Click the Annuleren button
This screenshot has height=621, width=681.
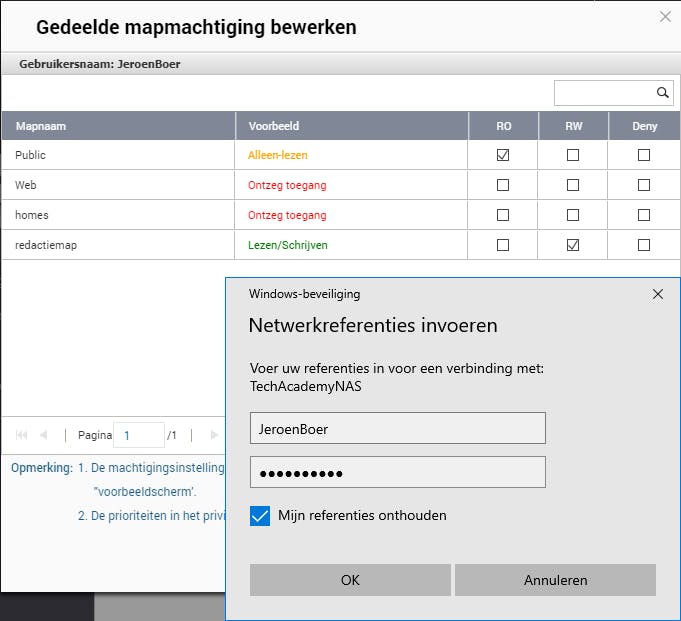coord(555,580)
